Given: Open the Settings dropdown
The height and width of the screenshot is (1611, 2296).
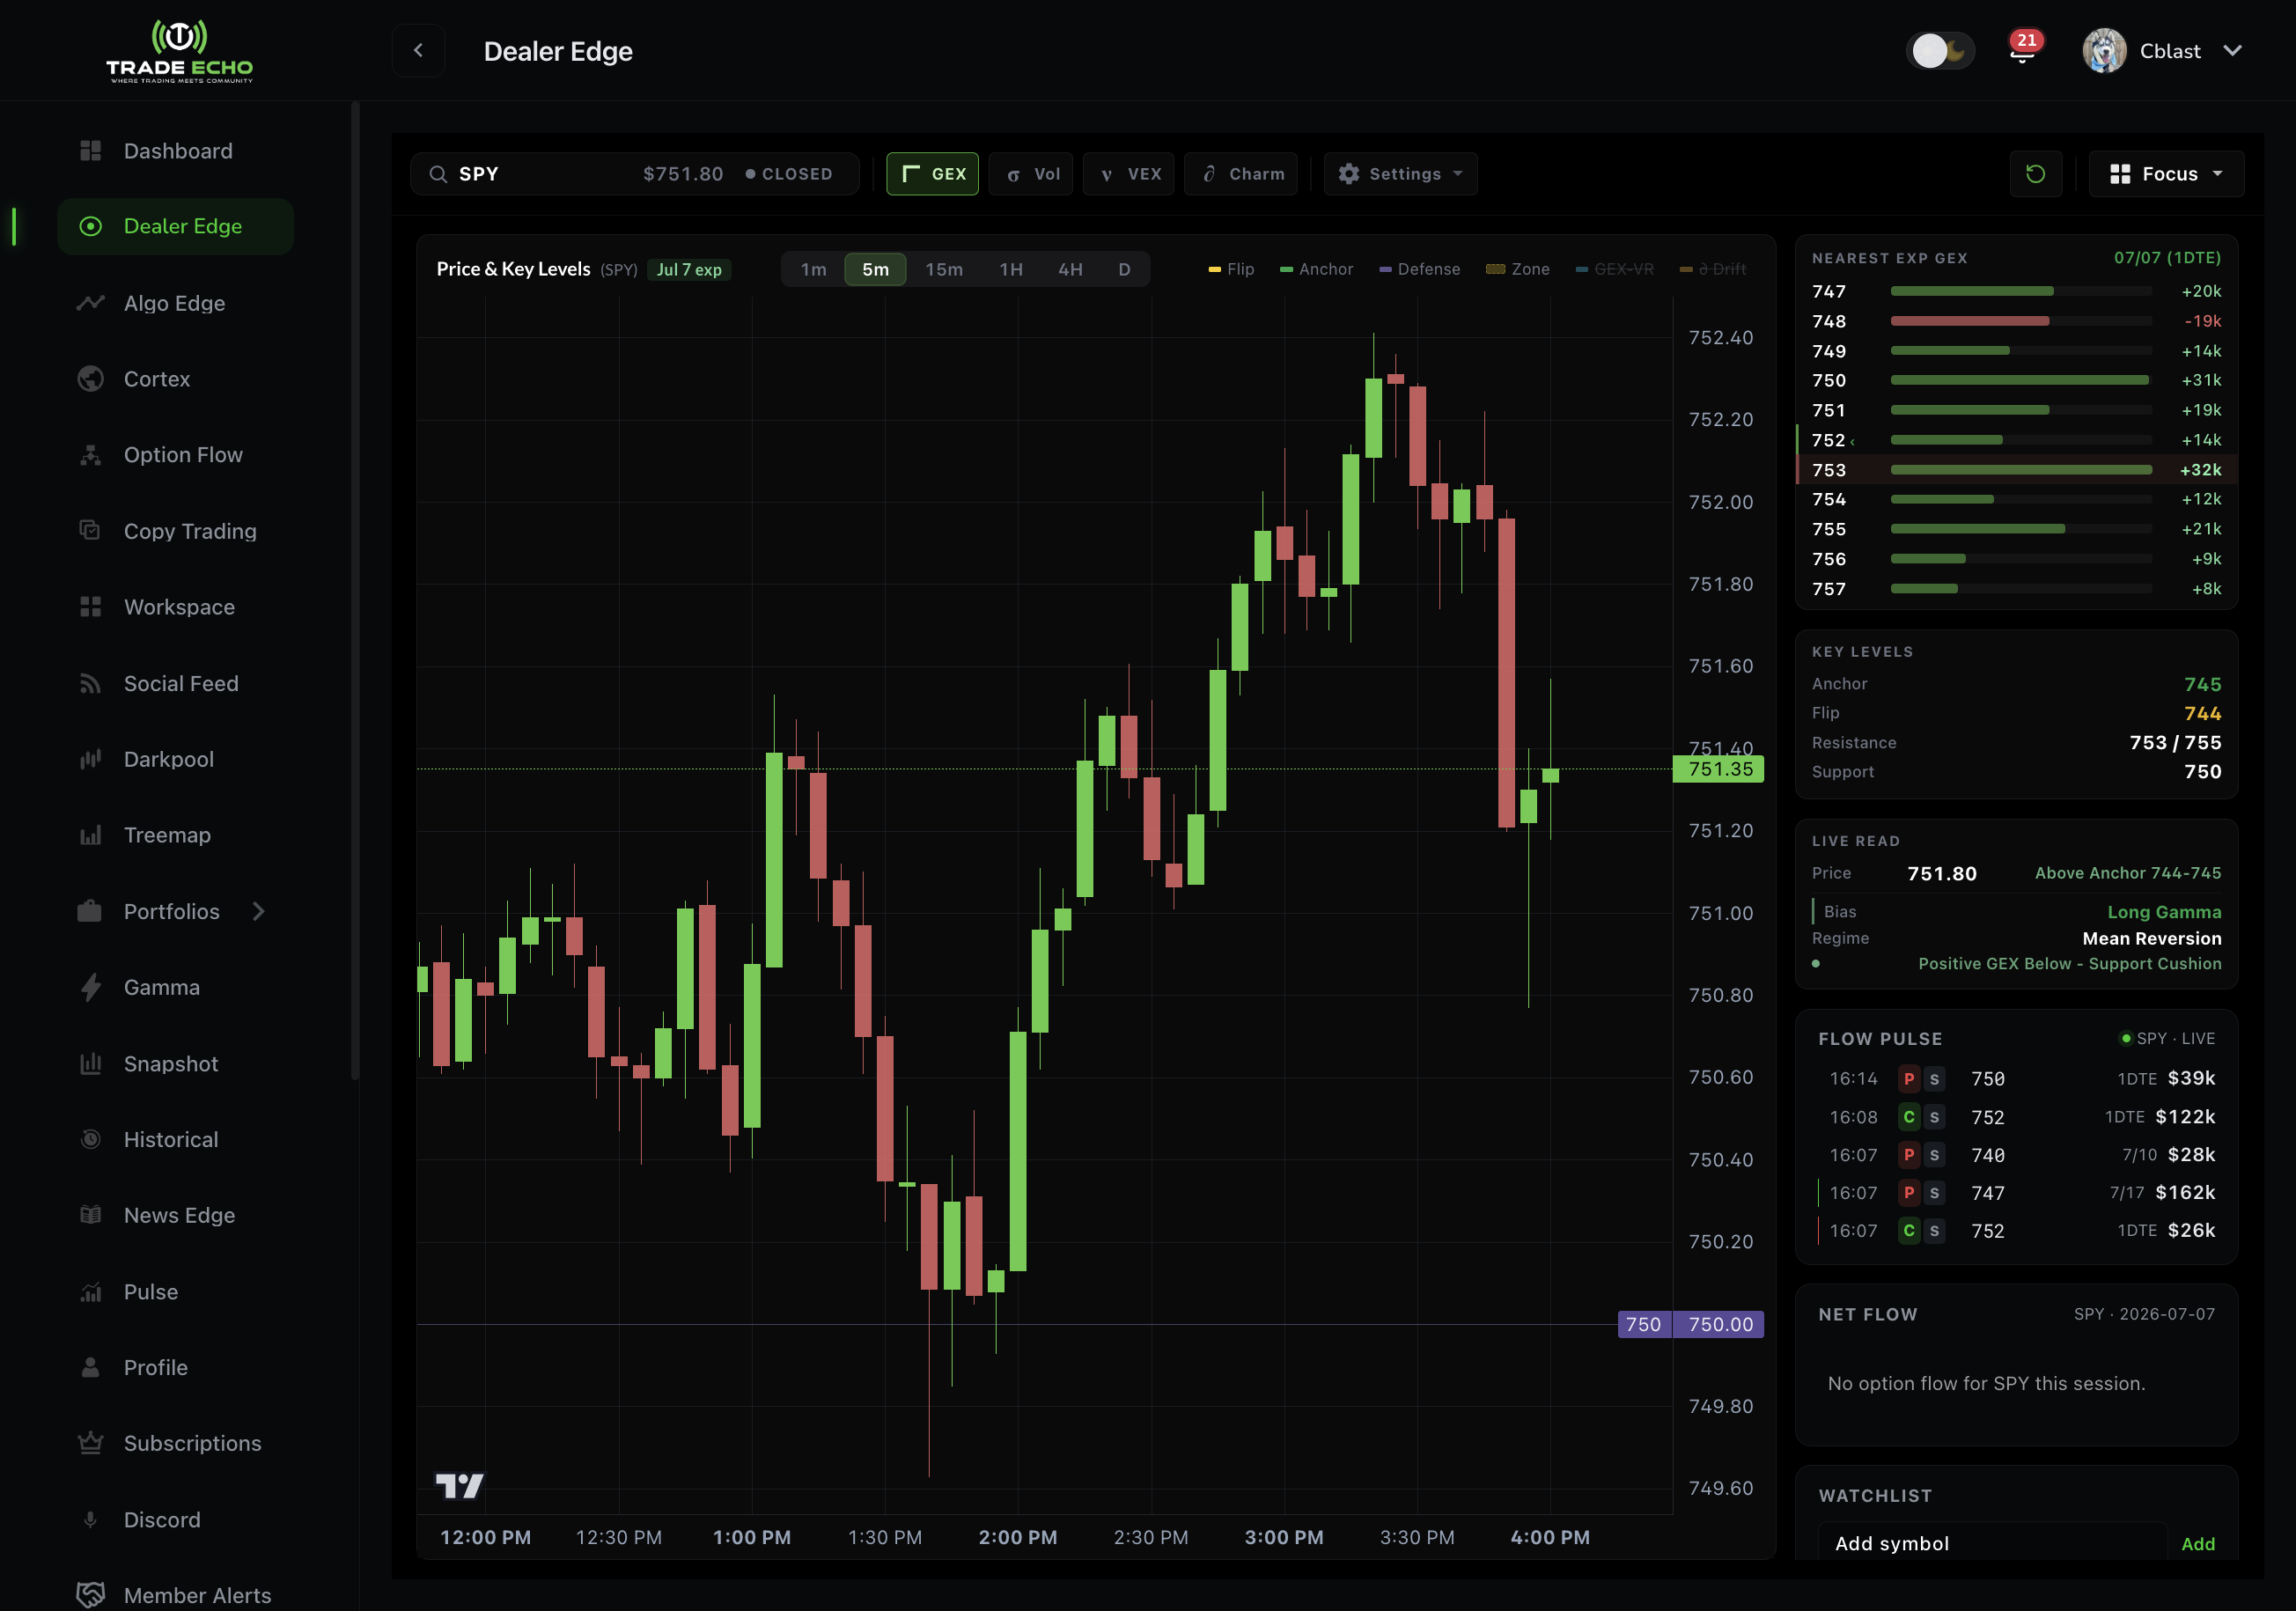Looking at the screenshot, I should click(x=1400, y=174).
